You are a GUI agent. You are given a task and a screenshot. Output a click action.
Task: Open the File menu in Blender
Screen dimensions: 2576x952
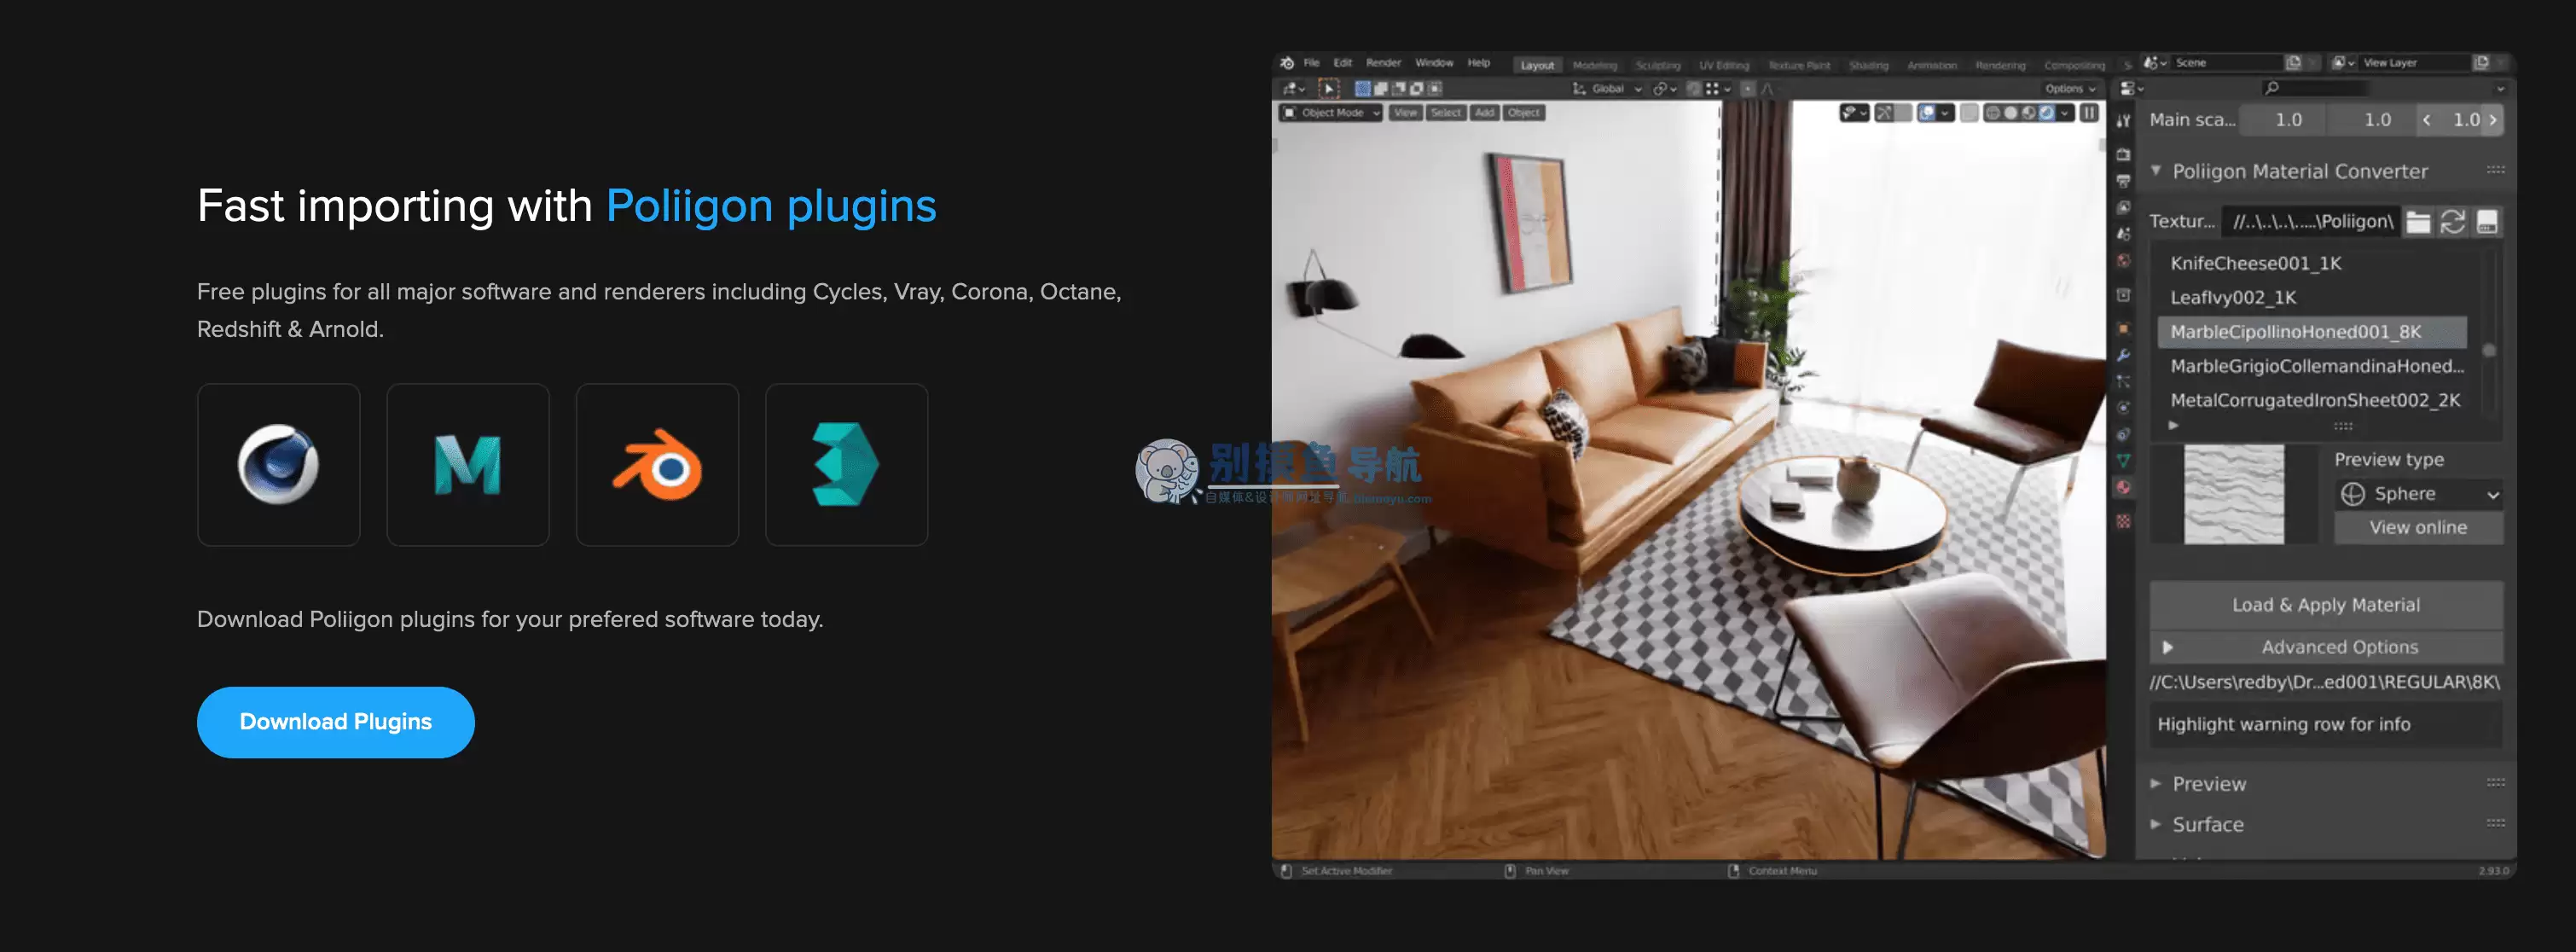pyautogui.click(x=1311, y=63)
